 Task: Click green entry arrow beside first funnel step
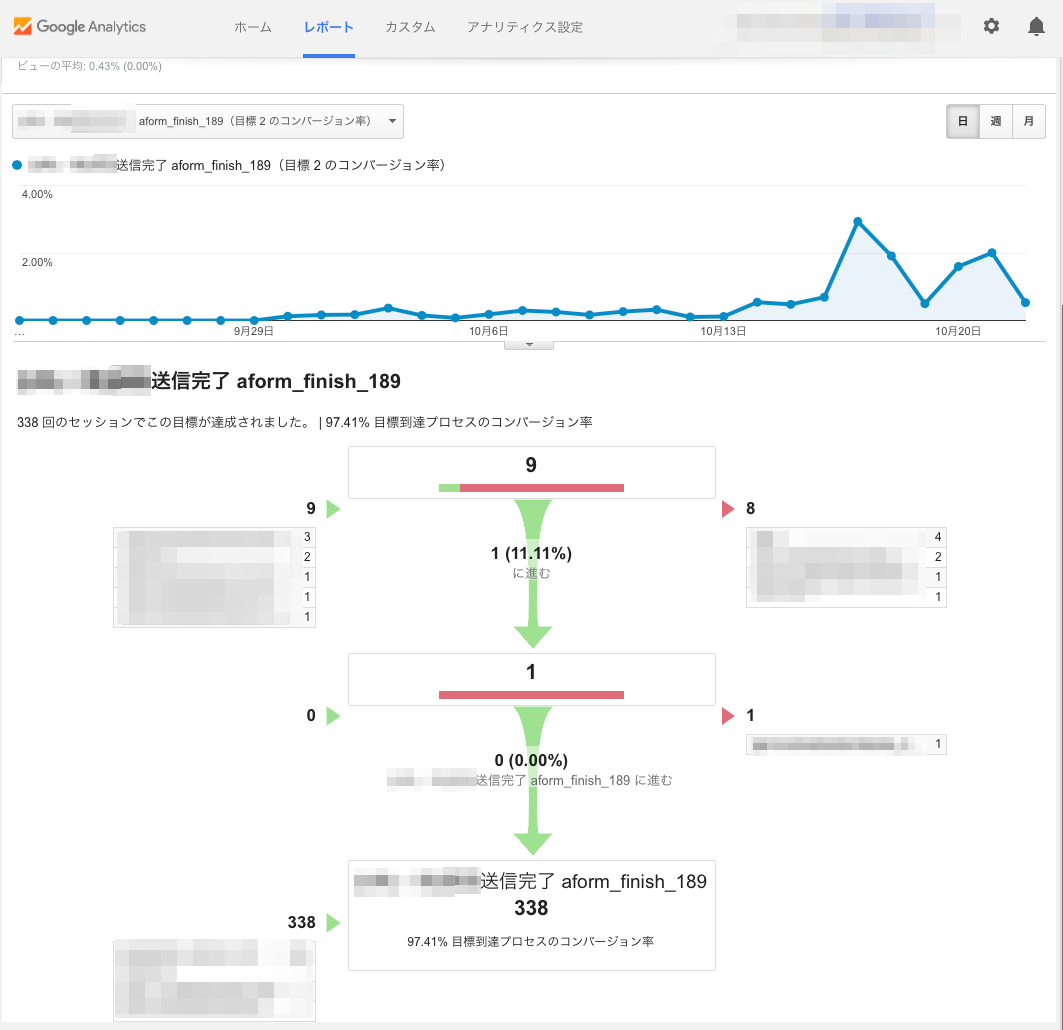pos(334,509)
